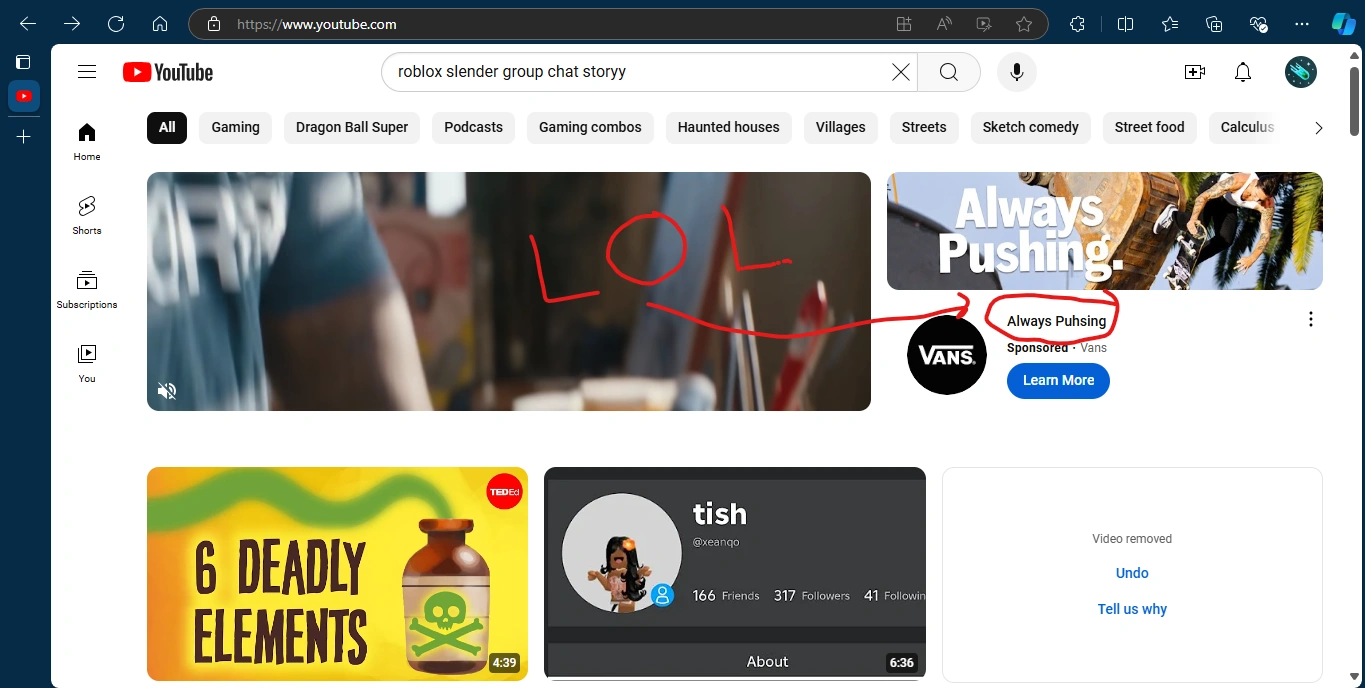Switch to the Haunted houses filter chip

point(728,127)
